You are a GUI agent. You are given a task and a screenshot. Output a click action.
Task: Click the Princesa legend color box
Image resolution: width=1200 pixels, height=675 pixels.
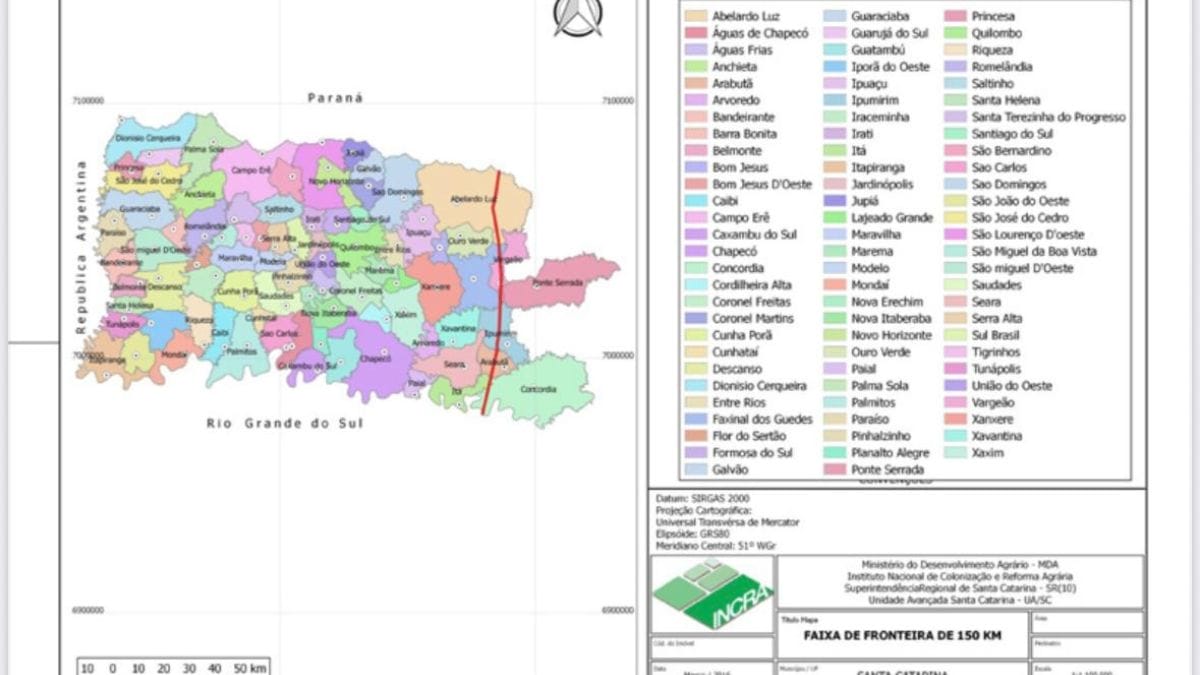tap(956, 16)
